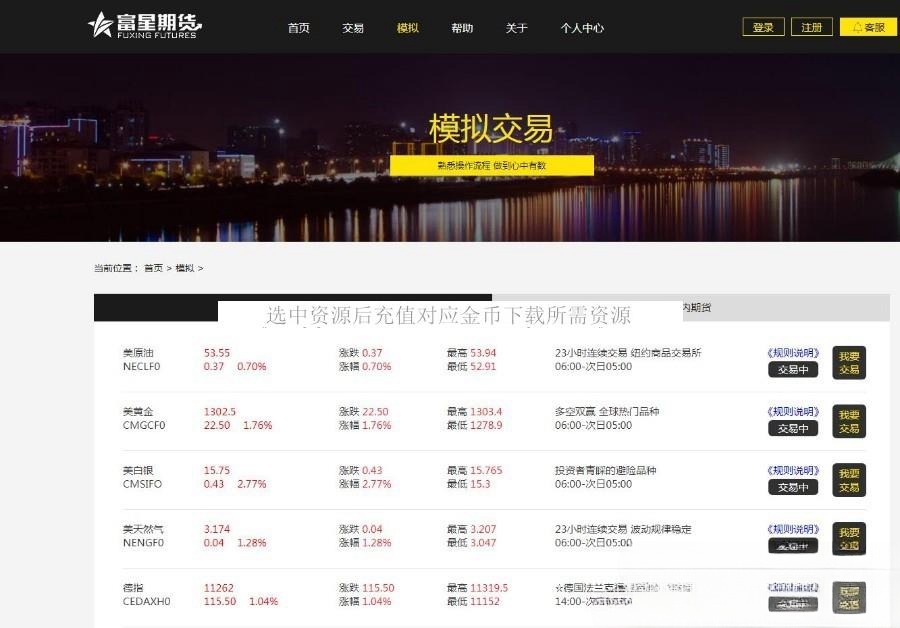Open the 客服 customer service bell button

tap(866, 27)
